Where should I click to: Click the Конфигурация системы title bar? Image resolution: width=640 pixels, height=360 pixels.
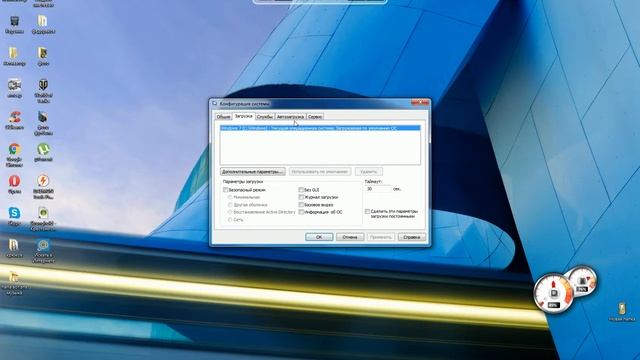point(310,104)
